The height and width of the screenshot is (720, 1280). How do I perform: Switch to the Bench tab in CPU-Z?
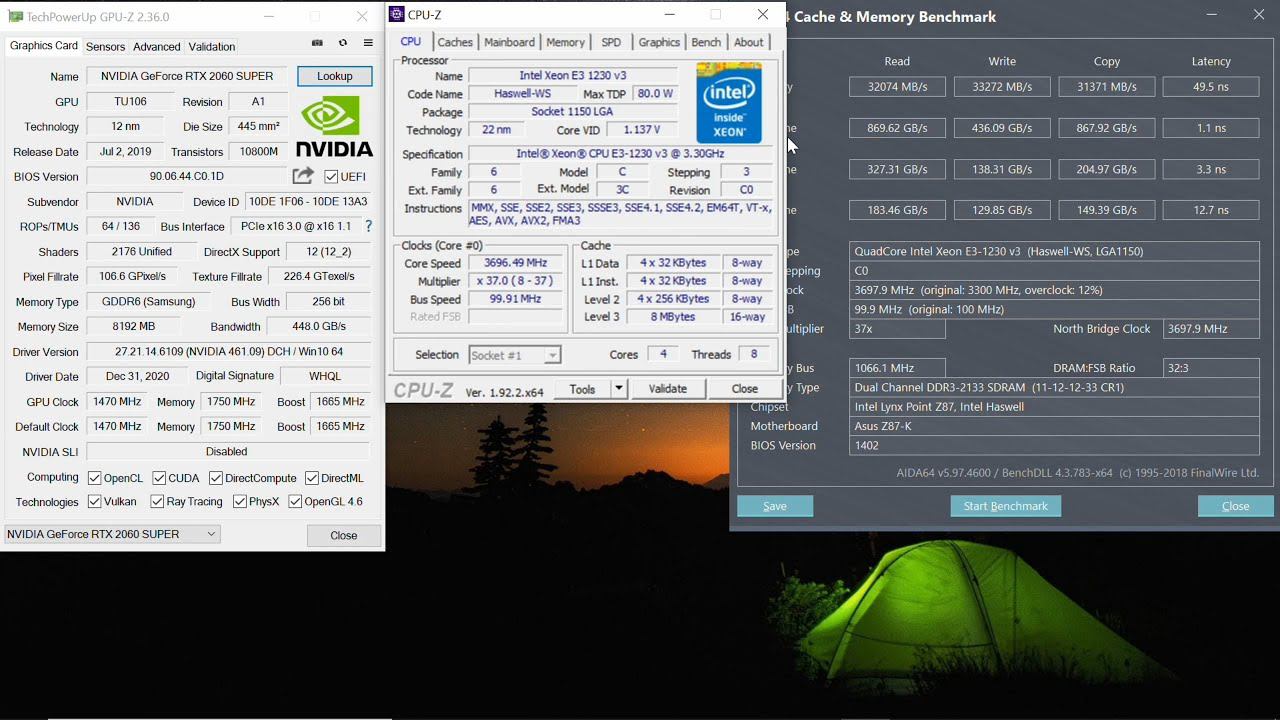[x=706, y=42]
